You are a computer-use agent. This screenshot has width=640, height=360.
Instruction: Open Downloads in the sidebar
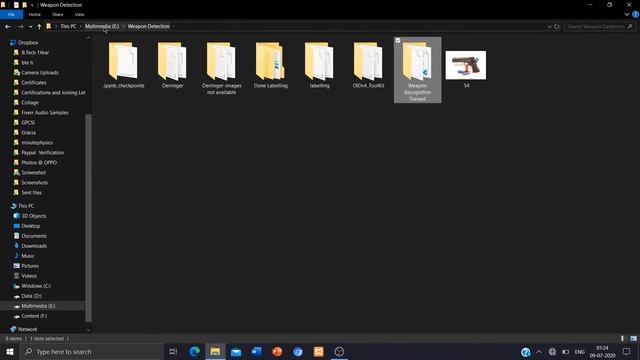point(34,246)
